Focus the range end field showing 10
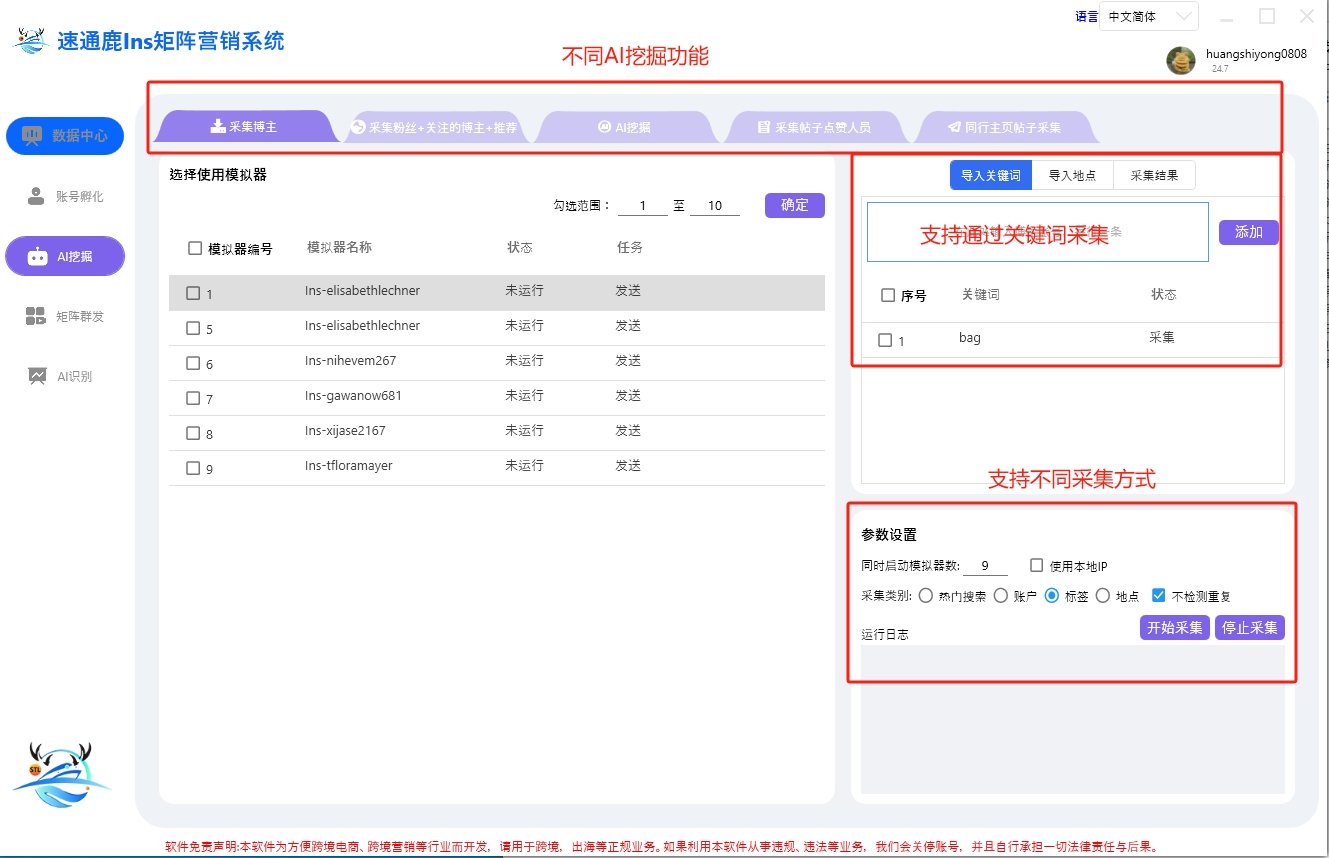The width and height of the screenshot is (1329, 858). 715,206
